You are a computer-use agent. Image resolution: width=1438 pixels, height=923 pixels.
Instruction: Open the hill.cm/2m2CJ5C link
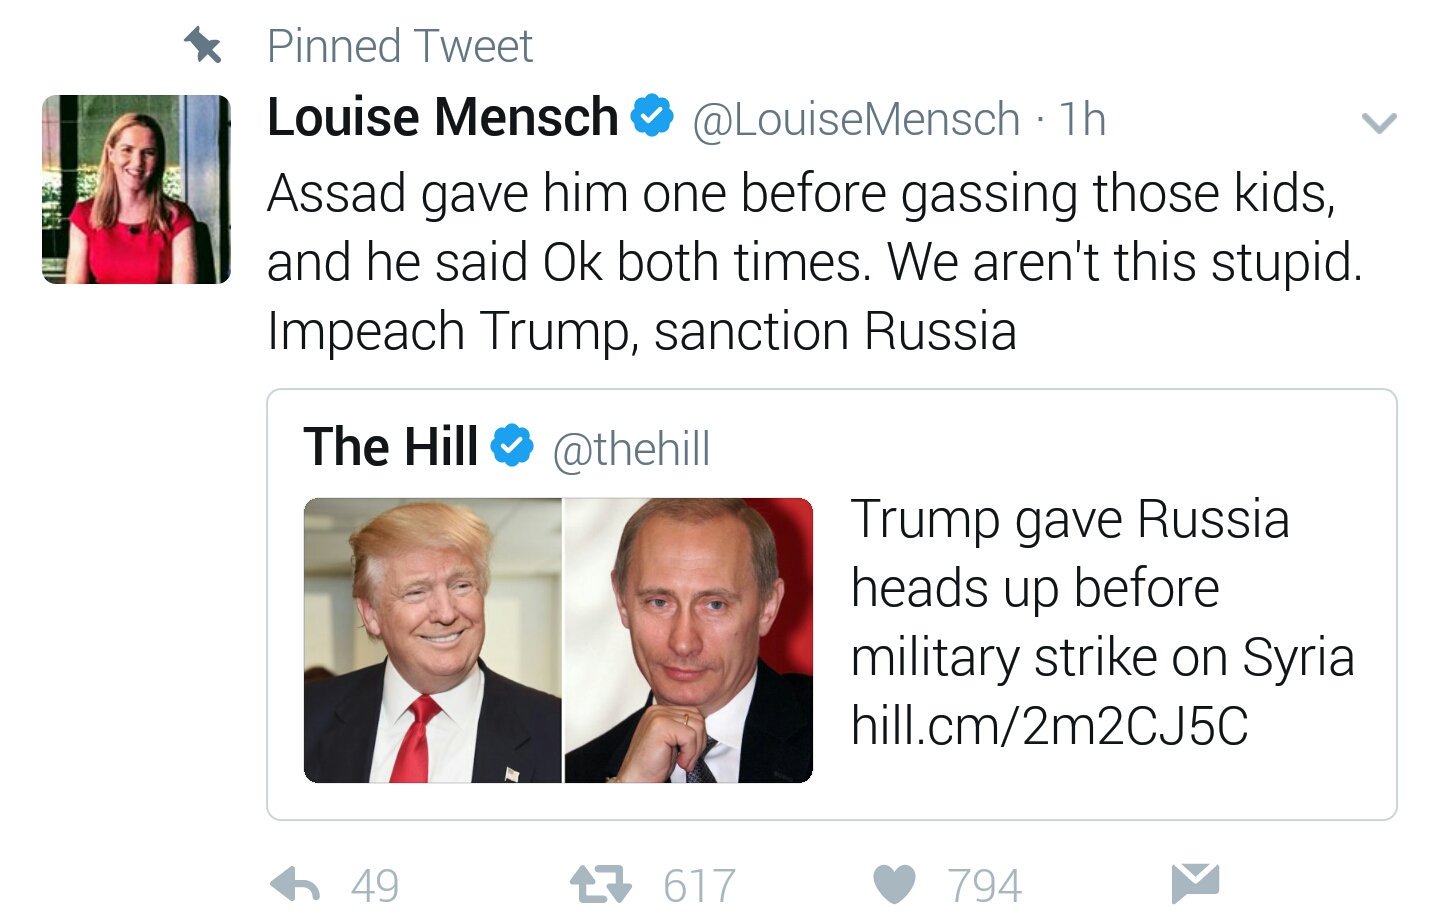(x=1050, y=726)
